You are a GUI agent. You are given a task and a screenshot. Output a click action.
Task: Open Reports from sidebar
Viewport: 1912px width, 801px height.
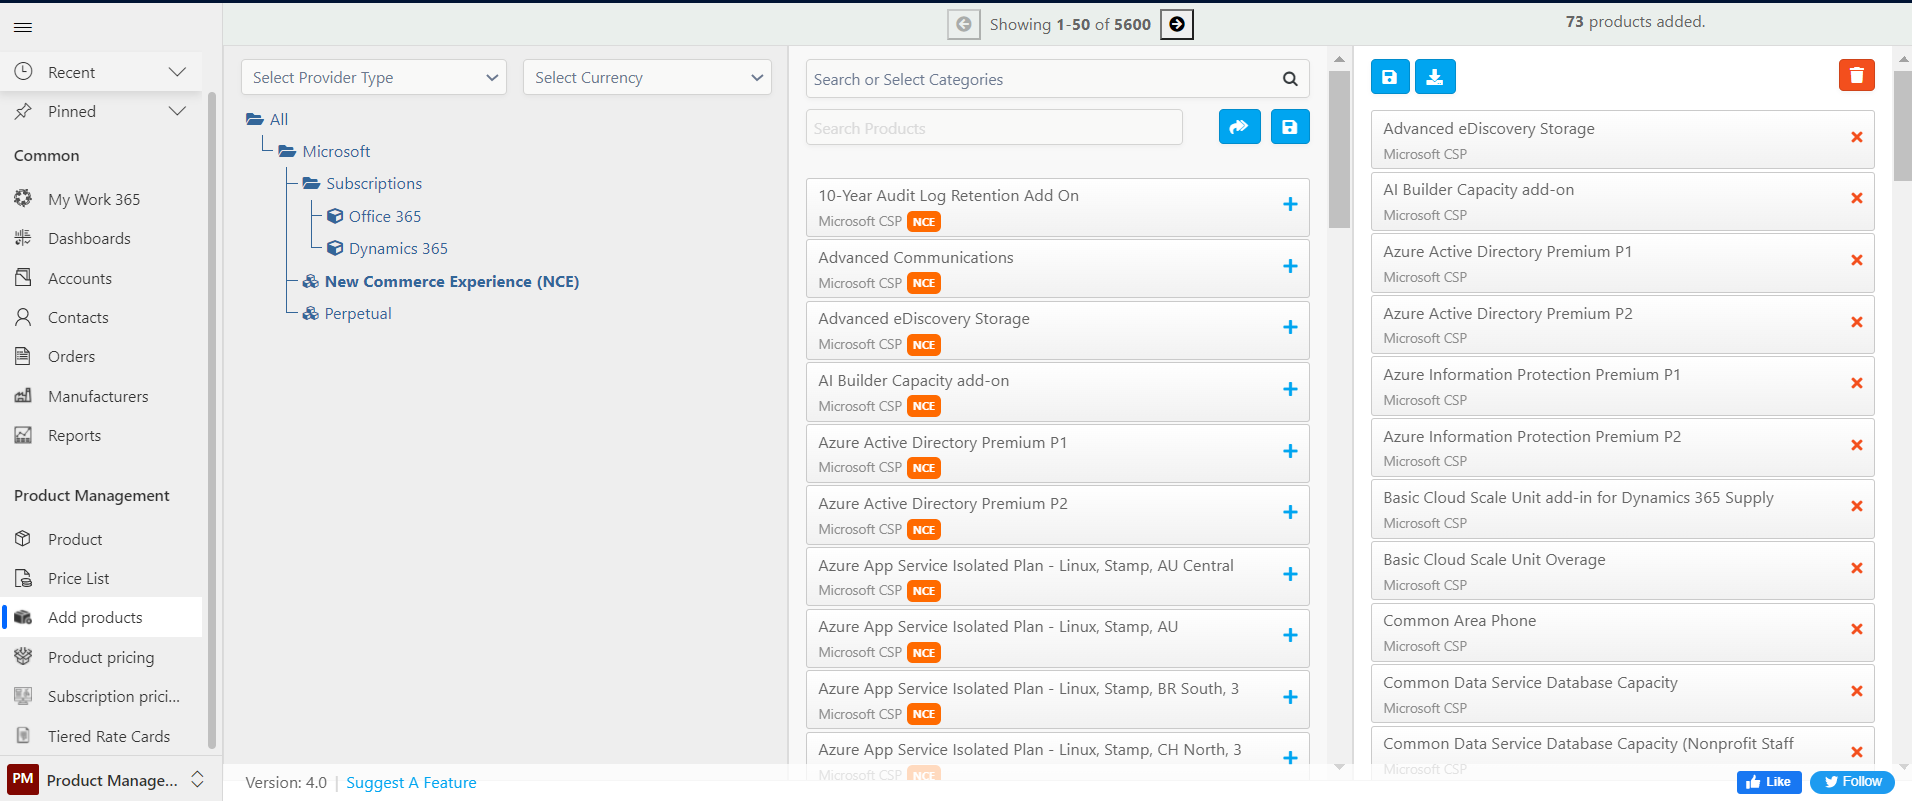pyautogui.click(x=74, y=435)
